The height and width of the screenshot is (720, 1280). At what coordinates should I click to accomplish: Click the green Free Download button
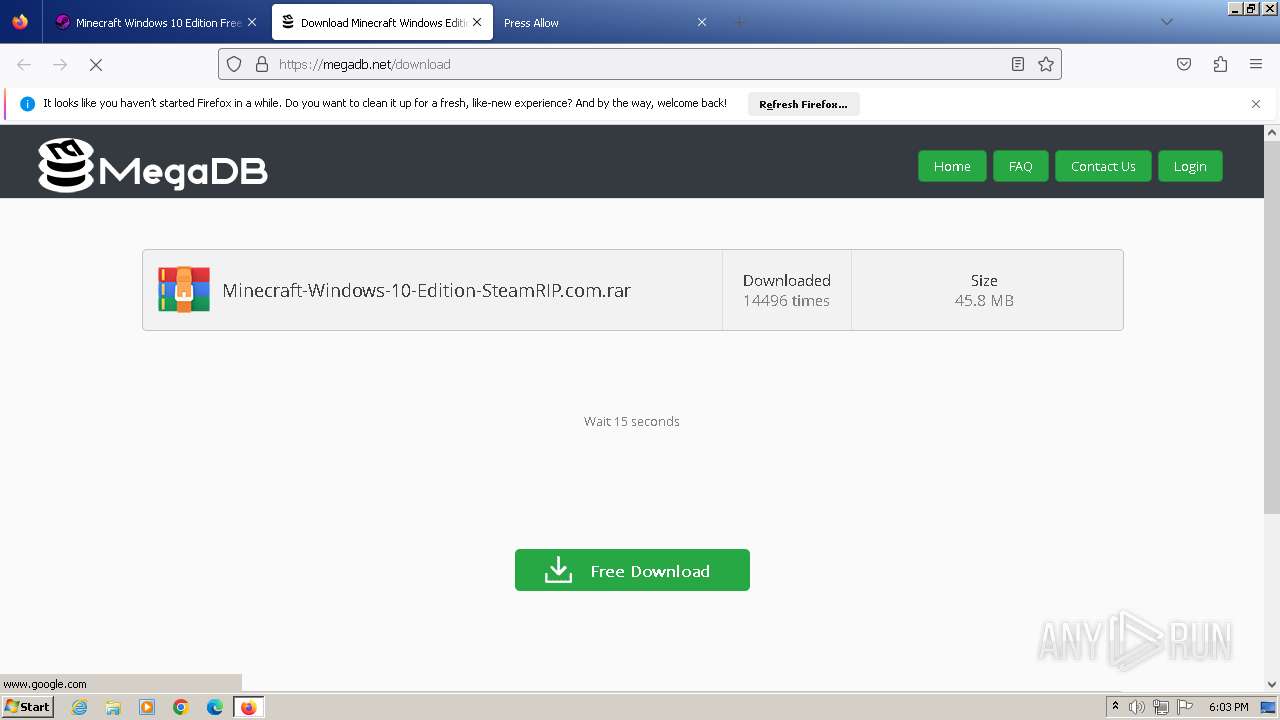632,570
